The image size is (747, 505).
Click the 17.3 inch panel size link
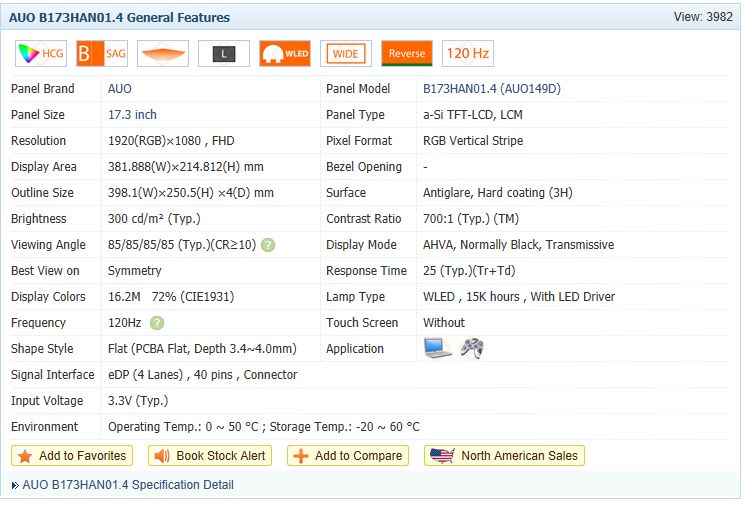[132, 115]
